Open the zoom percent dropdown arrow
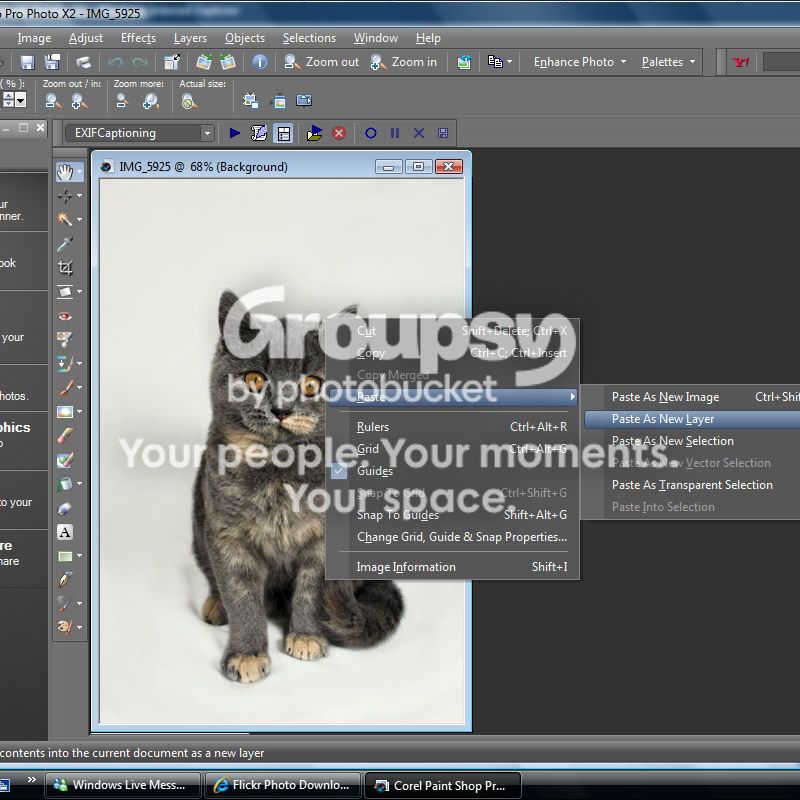The image size is (800, 800). click(x=21, y=101)
